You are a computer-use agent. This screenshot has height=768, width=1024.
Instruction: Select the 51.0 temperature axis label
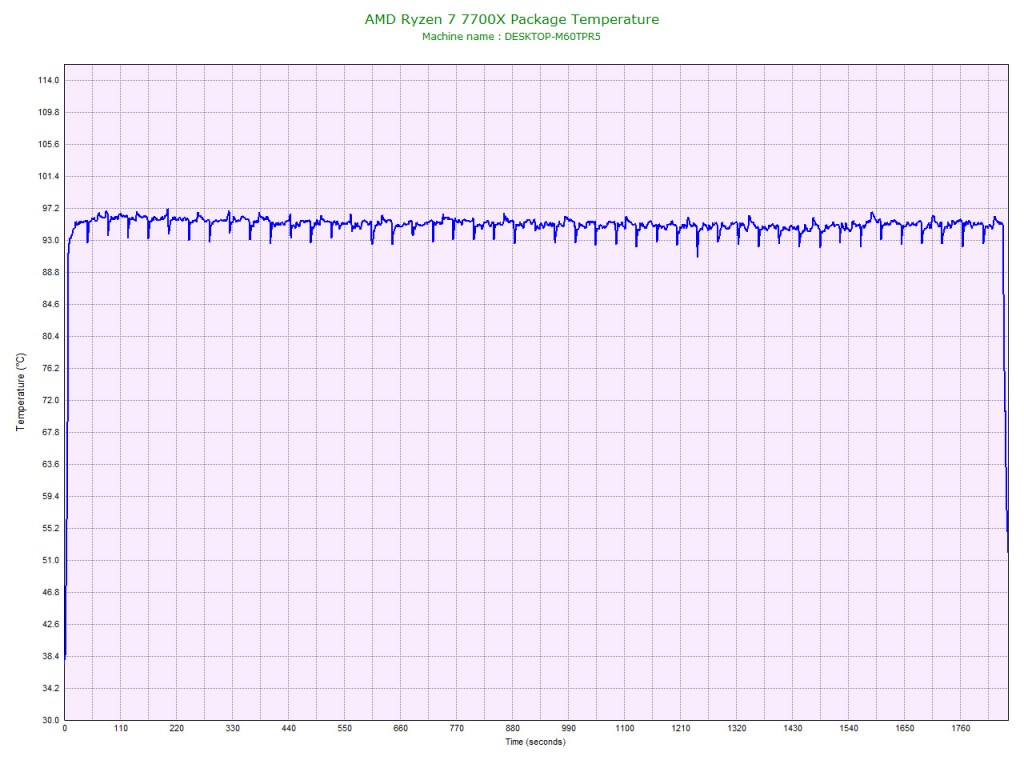tap(48, 560)
